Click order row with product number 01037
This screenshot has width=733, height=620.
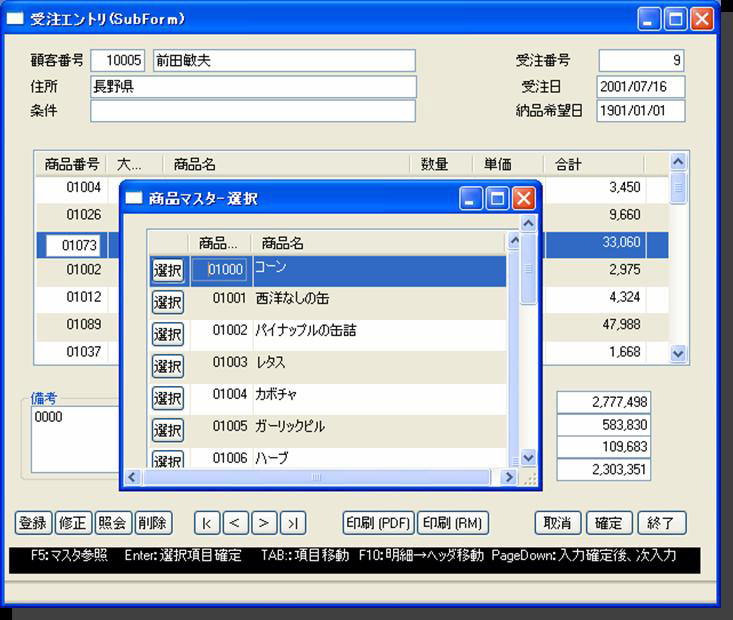coord(77,352)
